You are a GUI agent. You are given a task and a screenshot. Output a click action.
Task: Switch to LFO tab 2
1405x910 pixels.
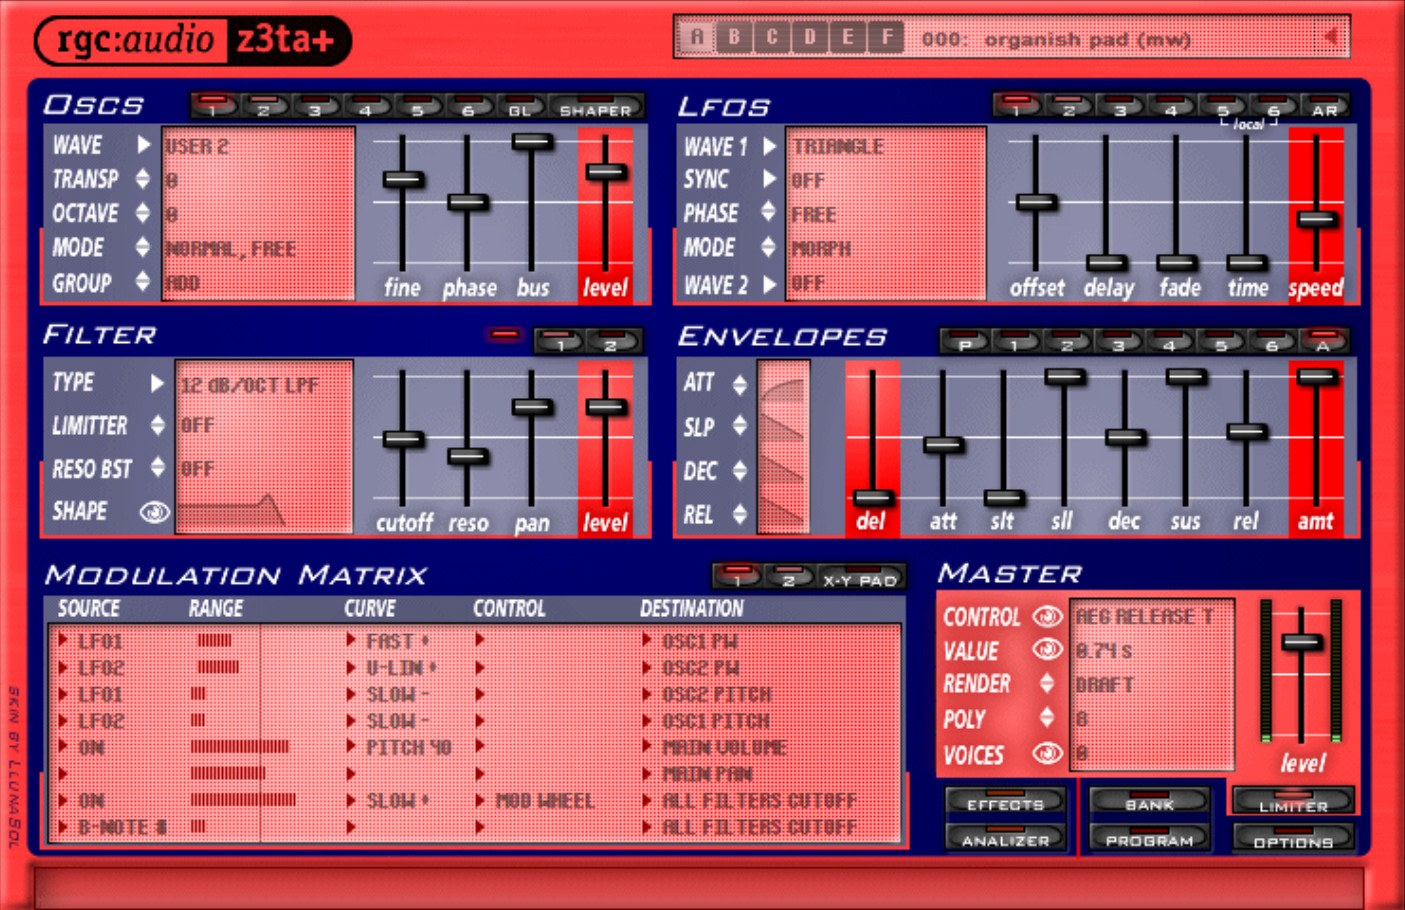[x=1069, y=106]
